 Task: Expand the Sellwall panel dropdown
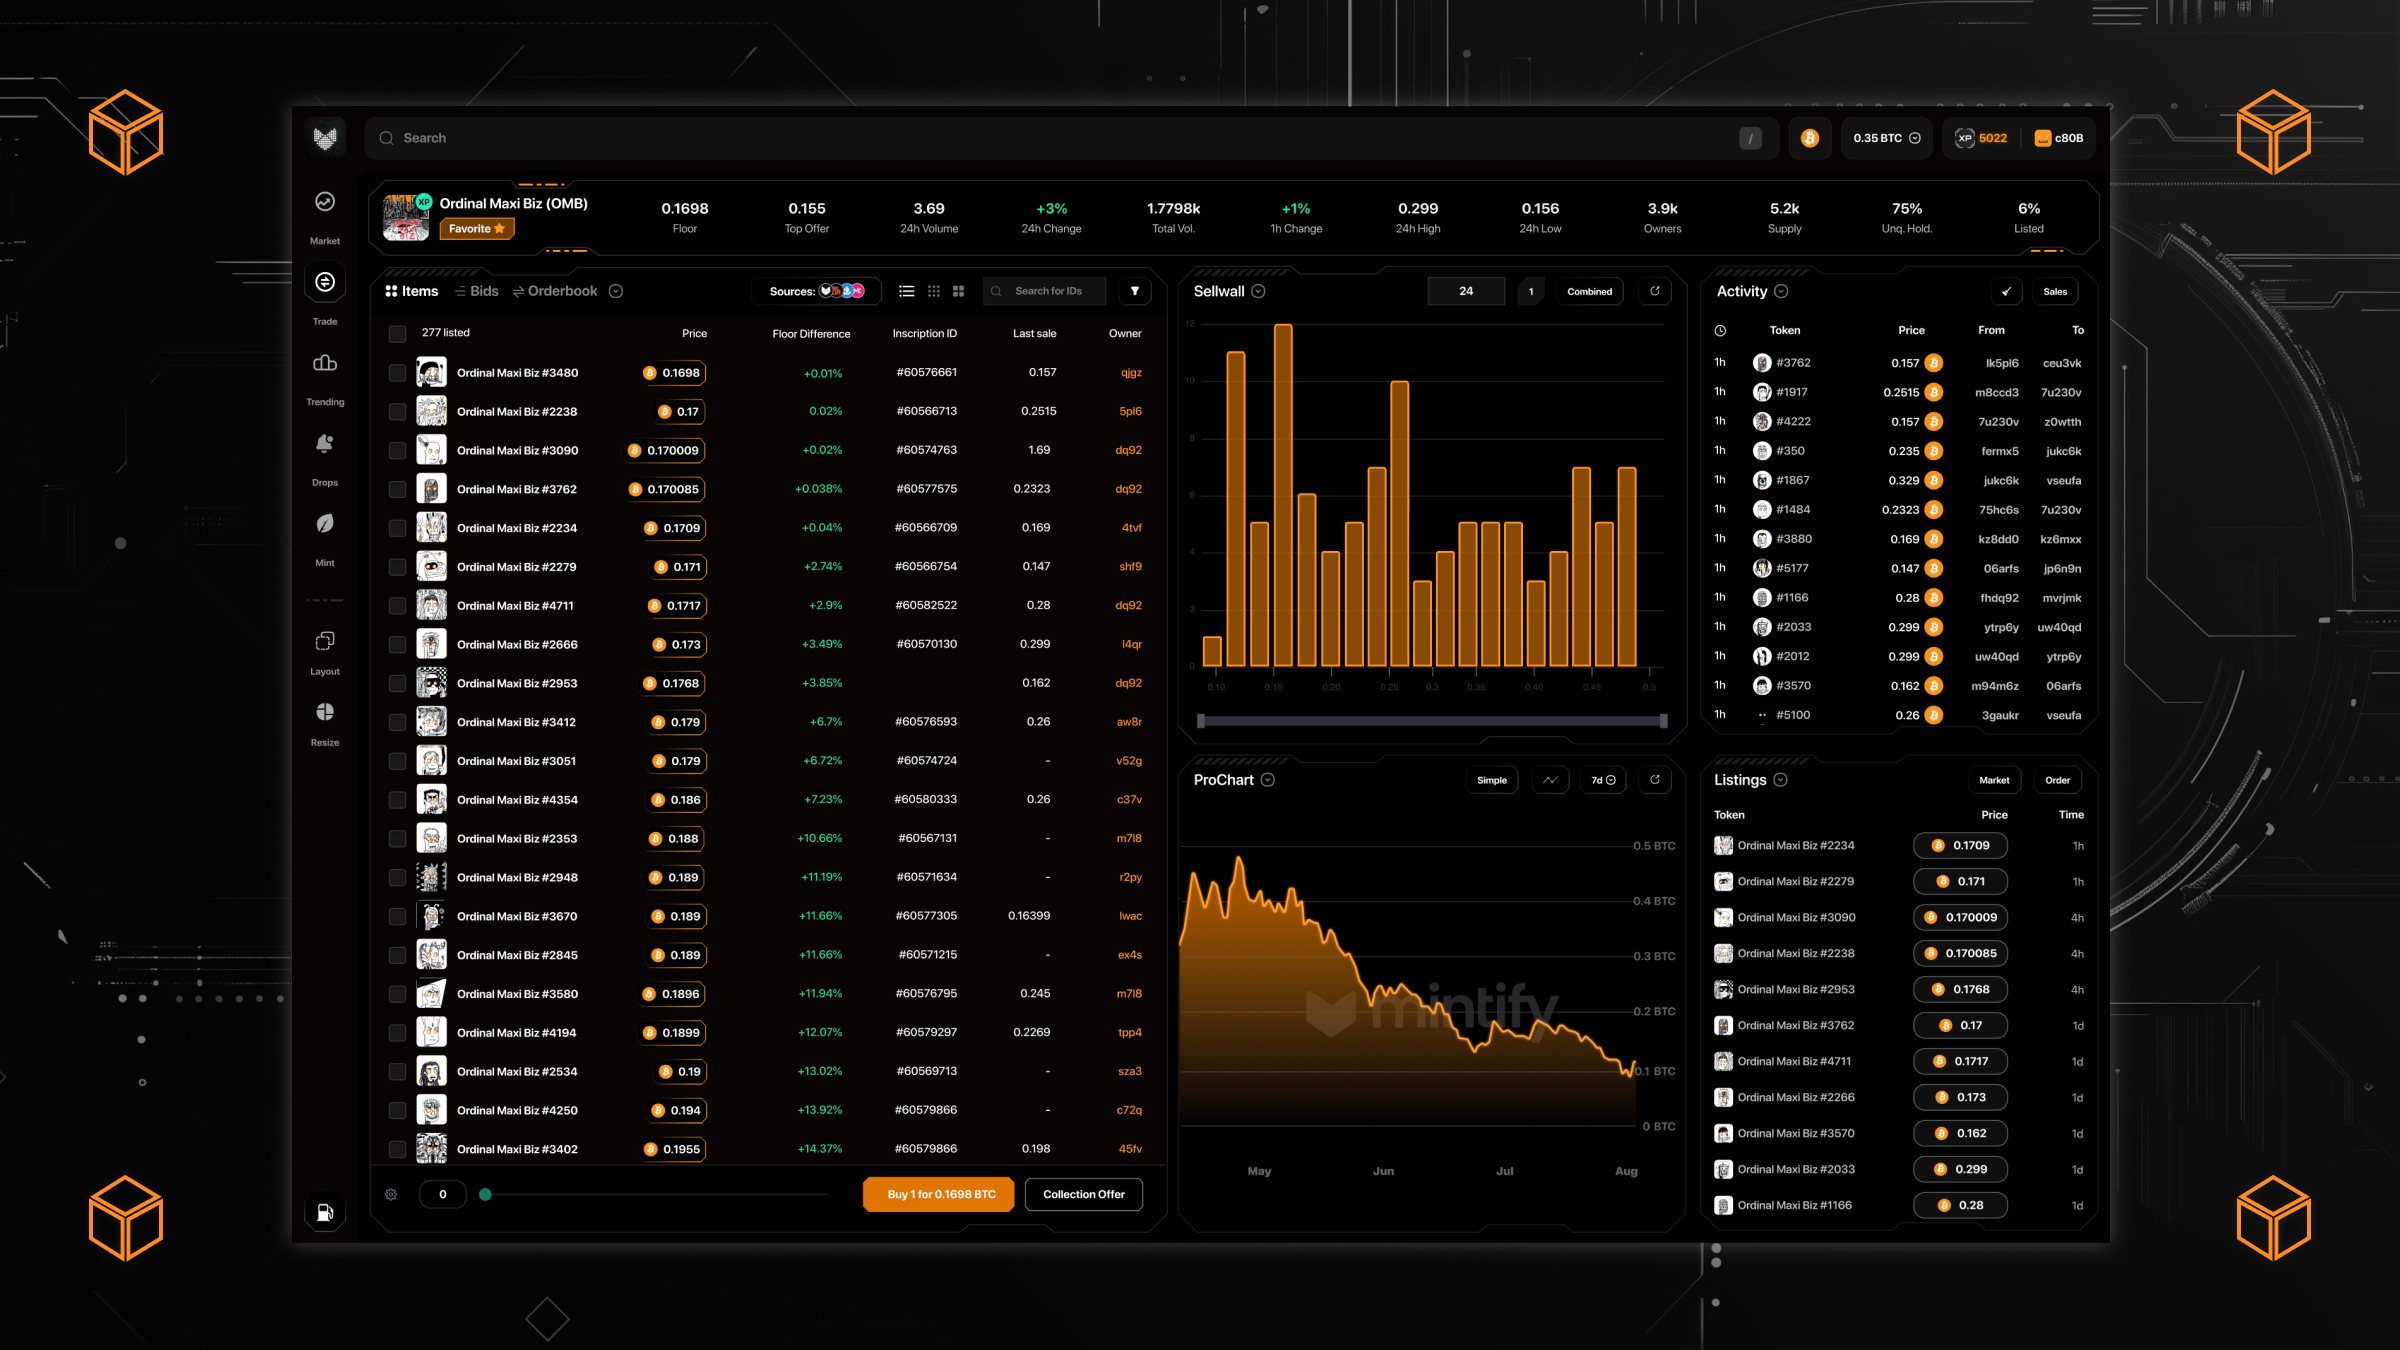tap(1258, 291)
